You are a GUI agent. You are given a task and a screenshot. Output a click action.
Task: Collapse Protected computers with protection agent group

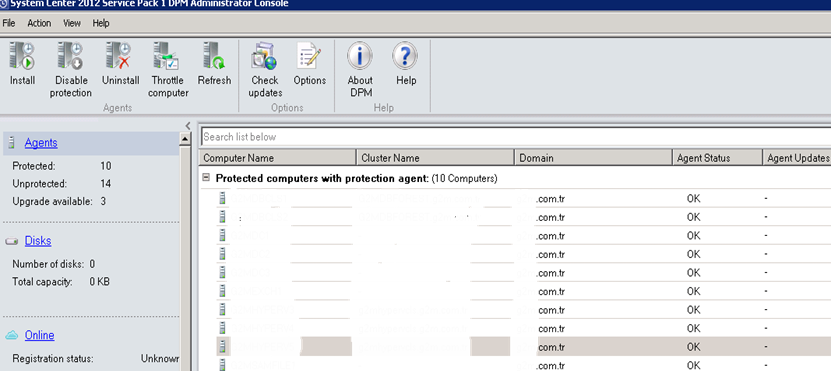(206, 178)
